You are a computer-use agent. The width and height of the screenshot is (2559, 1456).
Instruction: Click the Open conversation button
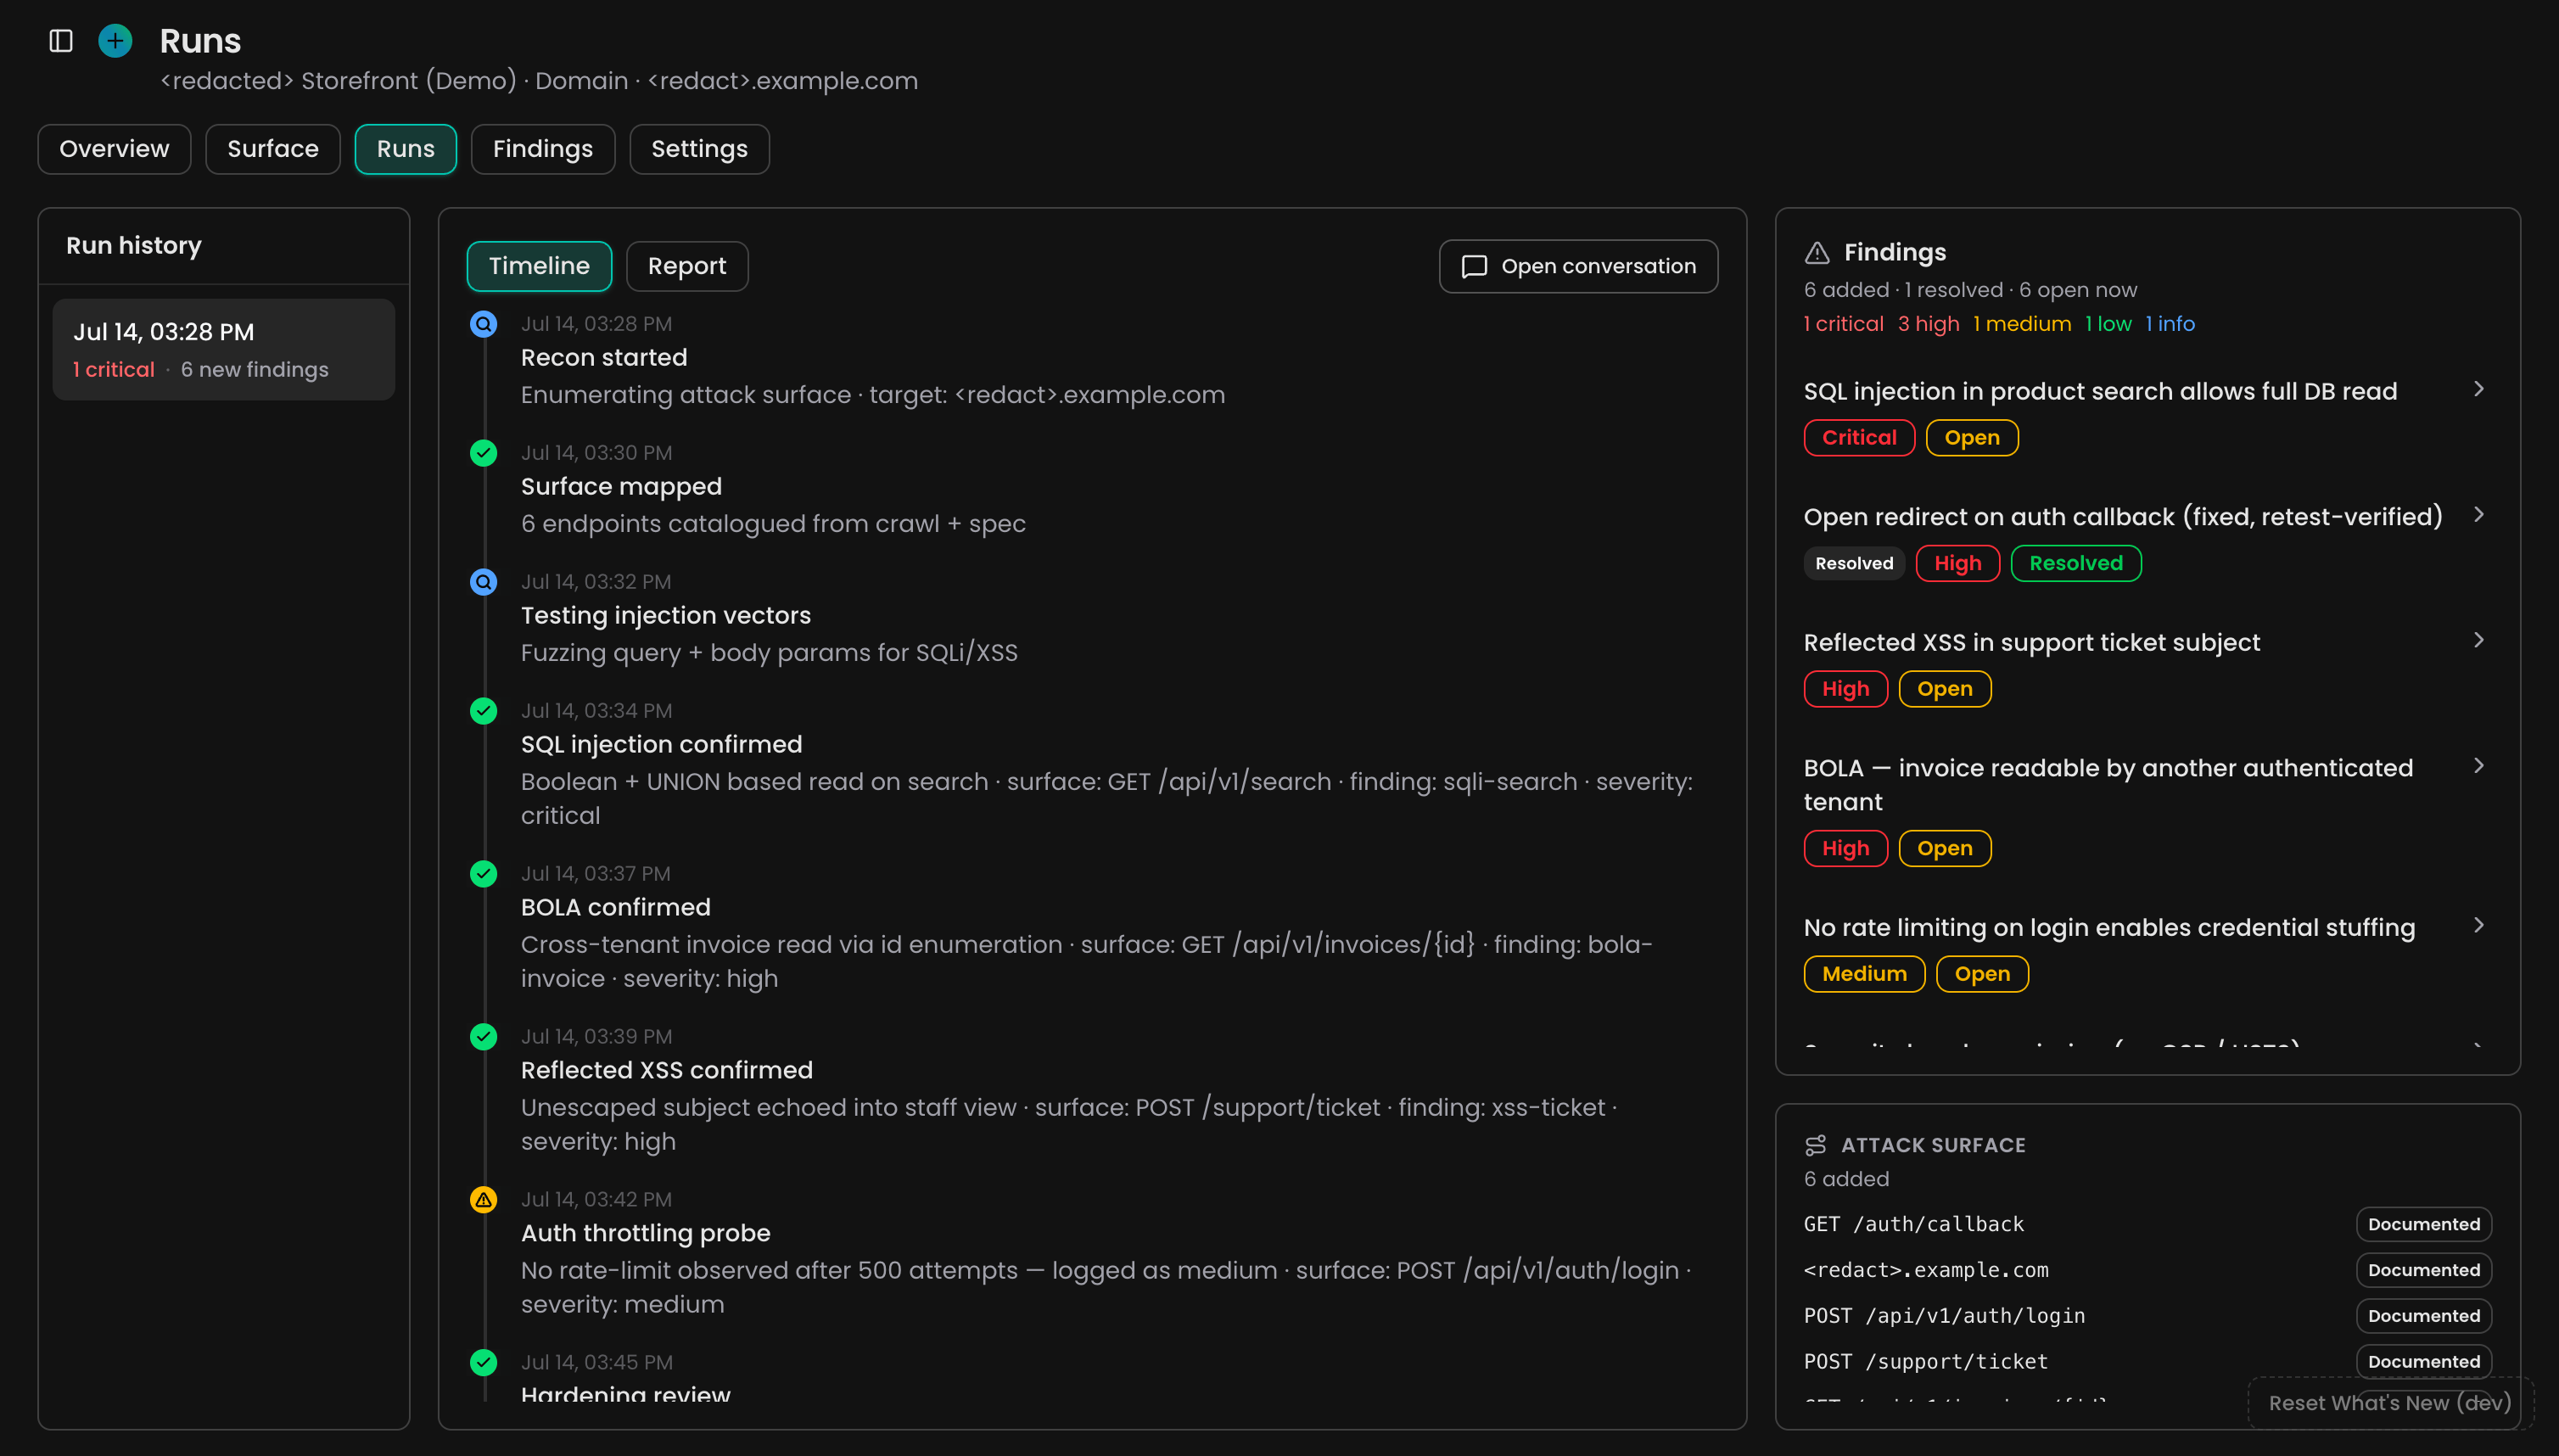pos(1579,267)
